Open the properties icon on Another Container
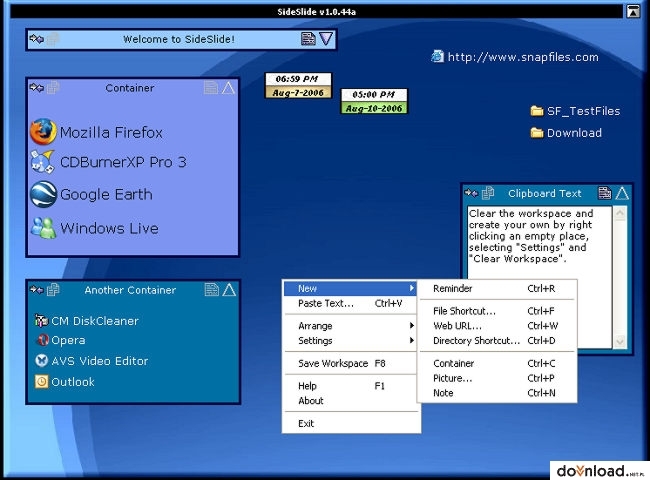 tap(211, 289)
